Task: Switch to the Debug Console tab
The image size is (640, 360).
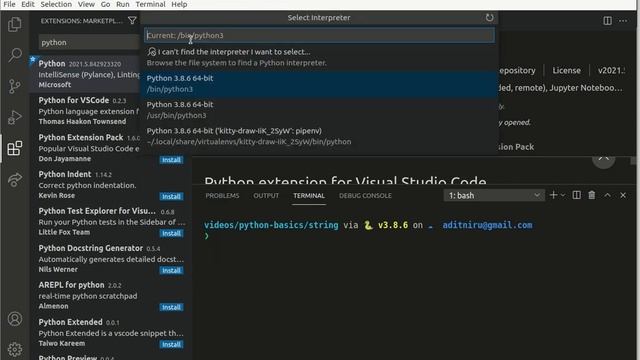Action: point(365,196)
